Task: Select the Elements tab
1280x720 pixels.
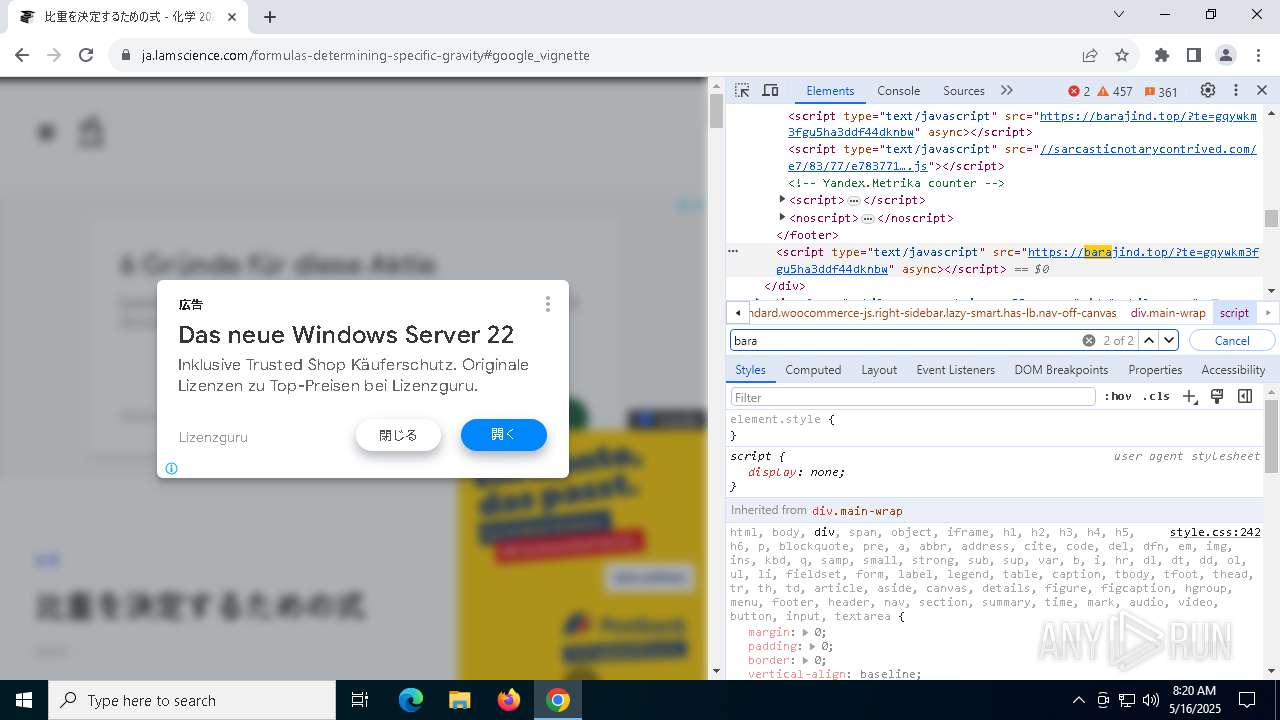Action: 830,91
